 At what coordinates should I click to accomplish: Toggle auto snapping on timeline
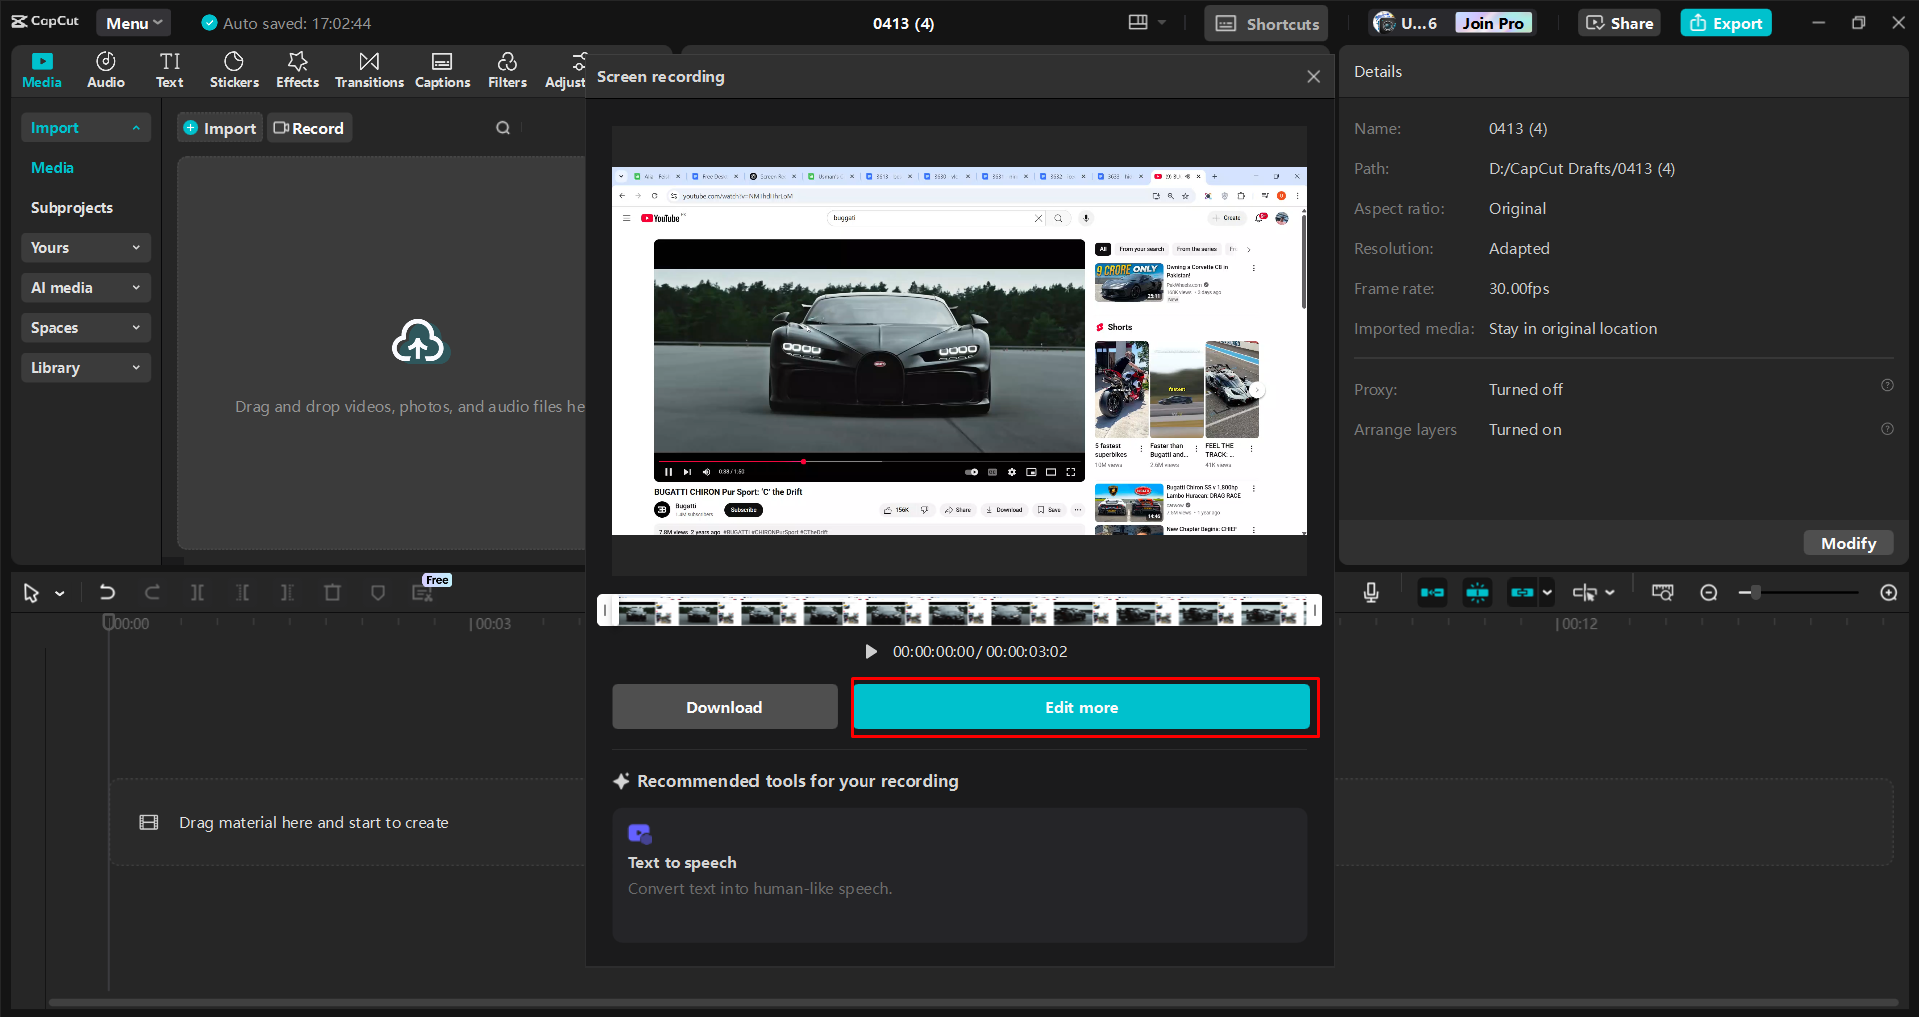pos(1477,593)
